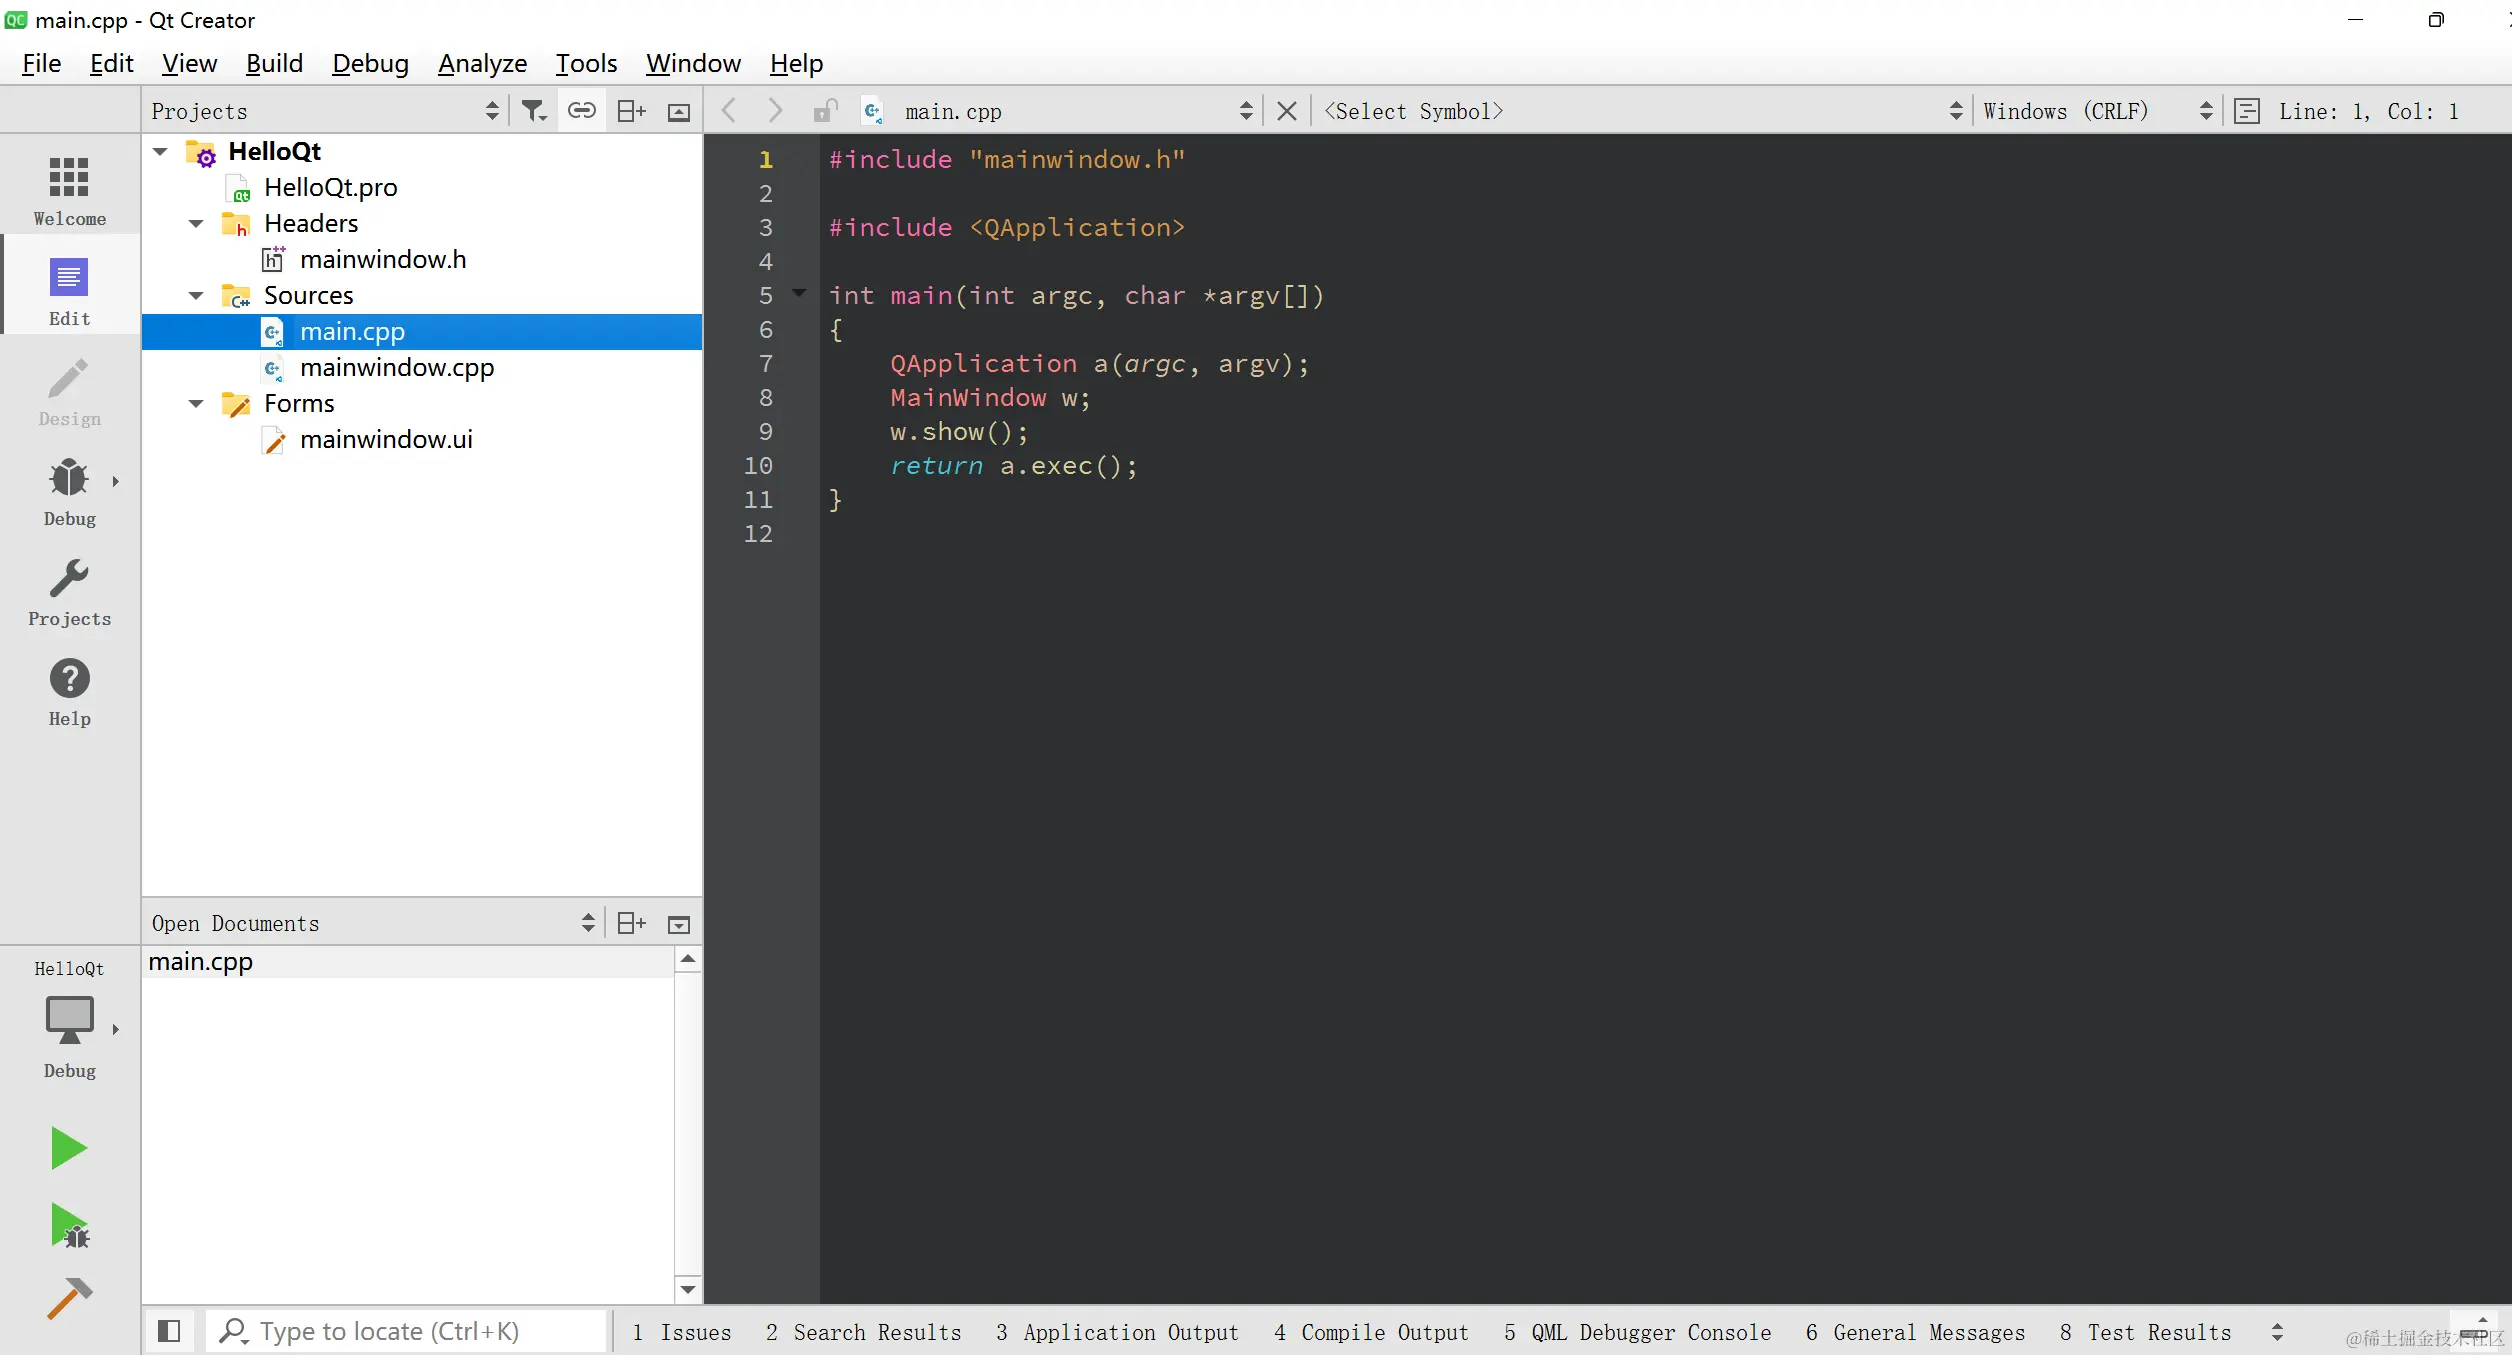Toggle the left sidebar visibility button
Screen dimensions: 2512x1355
(x=169, y=1331)
